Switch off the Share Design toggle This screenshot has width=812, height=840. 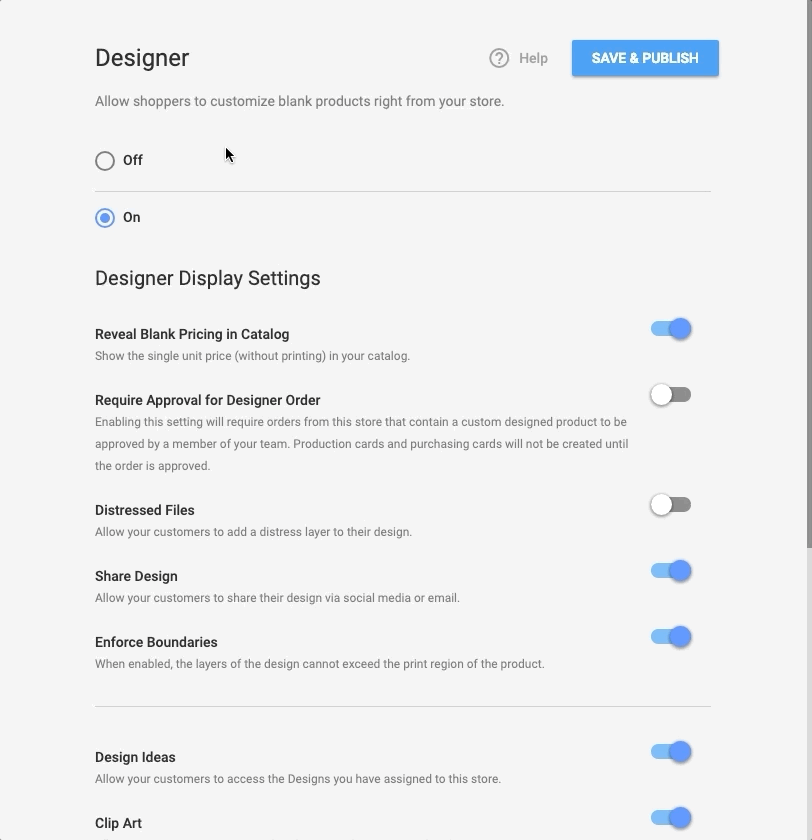pos(671,571)
